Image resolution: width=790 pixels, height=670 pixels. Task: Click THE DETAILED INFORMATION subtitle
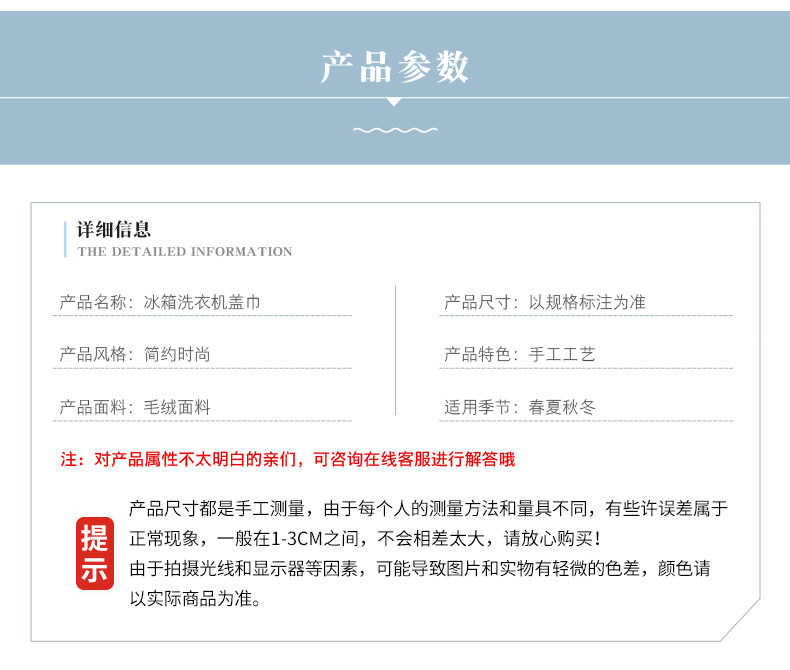pos(184,251)
